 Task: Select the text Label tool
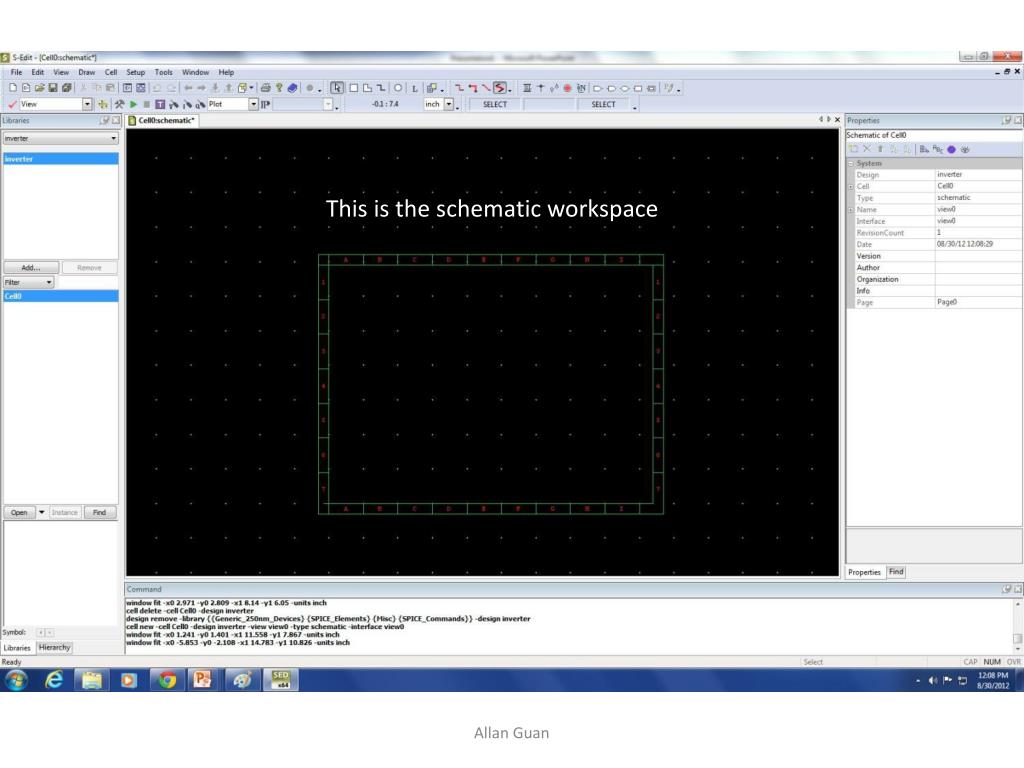[x=414, y=88]
